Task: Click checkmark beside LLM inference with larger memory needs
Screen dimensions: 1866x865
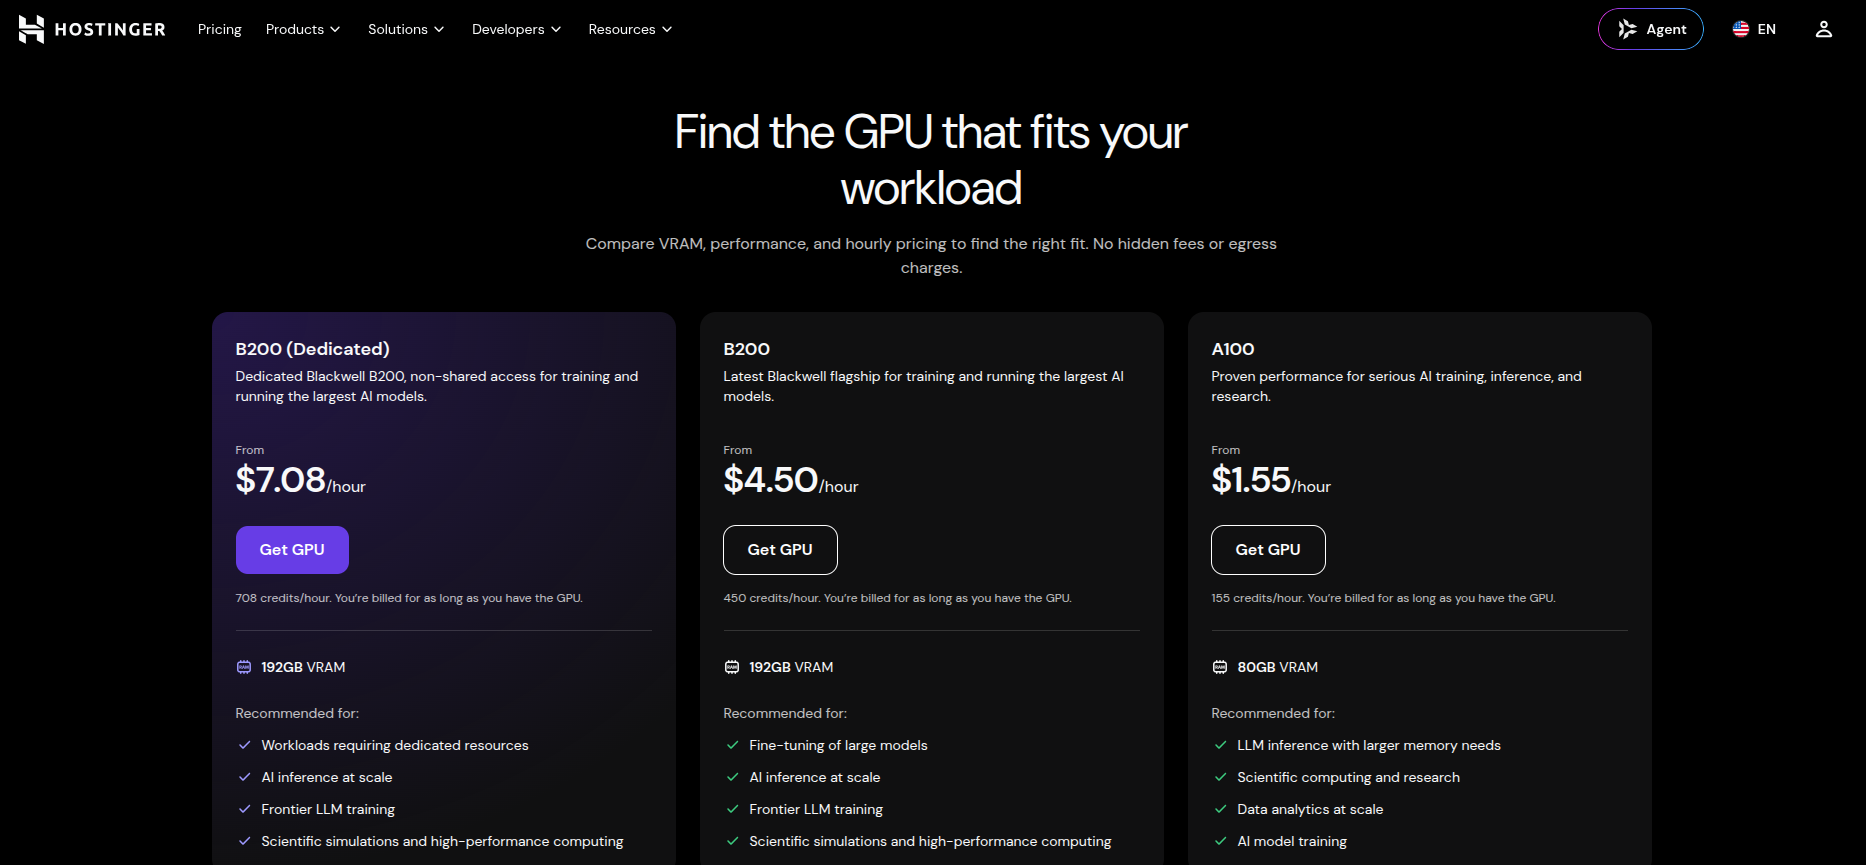Action: coord(1220,745)
